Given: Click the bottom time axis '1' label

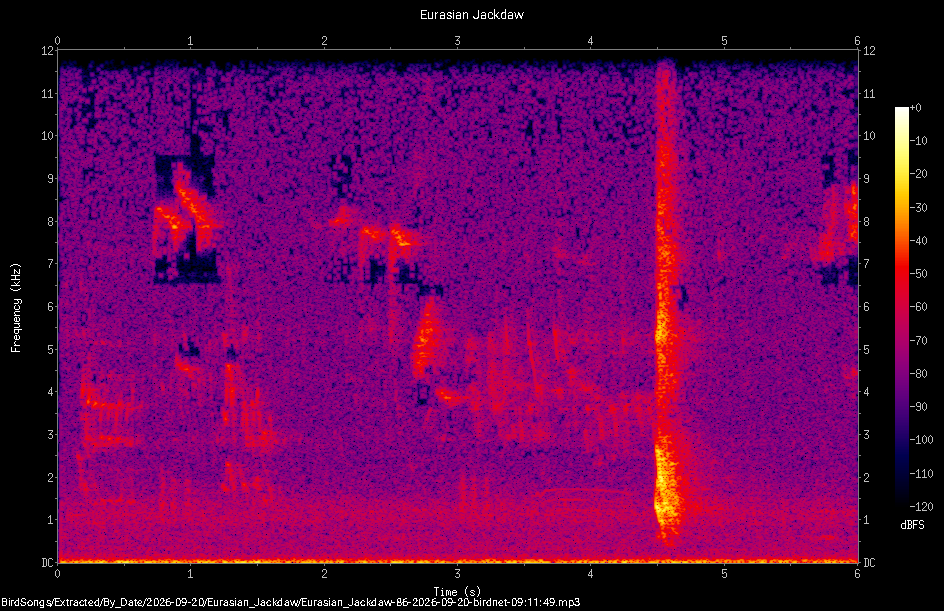Looking at the screenshot, I should pyautogui.click(x=190, y=574).
